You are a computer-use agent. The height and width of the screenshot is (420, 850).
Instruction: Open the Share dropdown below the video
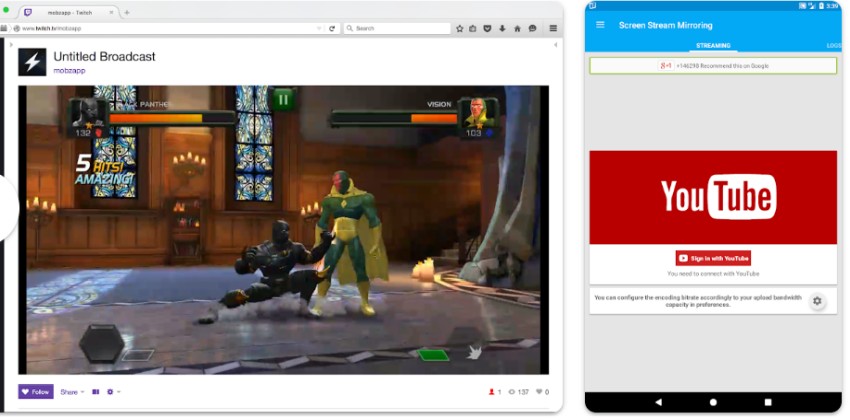click(72, 392)
